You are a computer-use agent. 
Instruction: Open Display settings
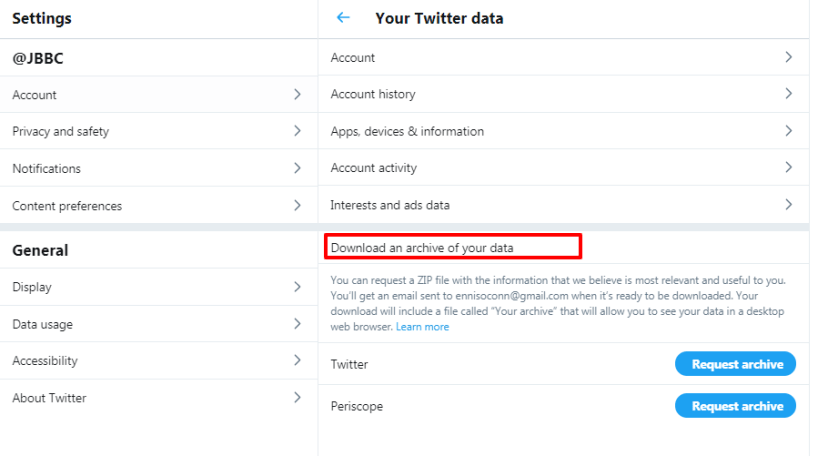tap(32, 287)
